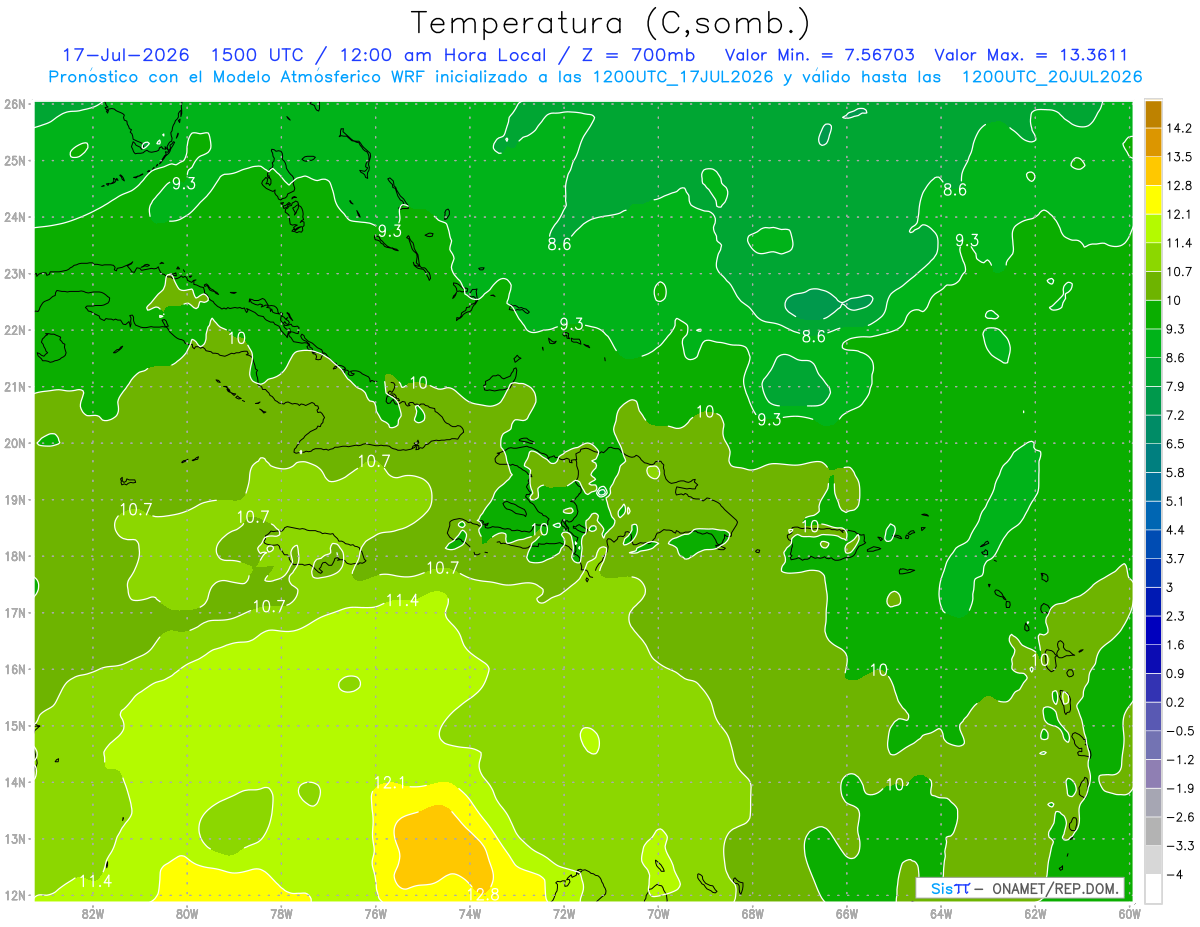This screenshot has width=1200, height=927.
Task: Click the "68W" longitude label
Action: tap(752, 913)
